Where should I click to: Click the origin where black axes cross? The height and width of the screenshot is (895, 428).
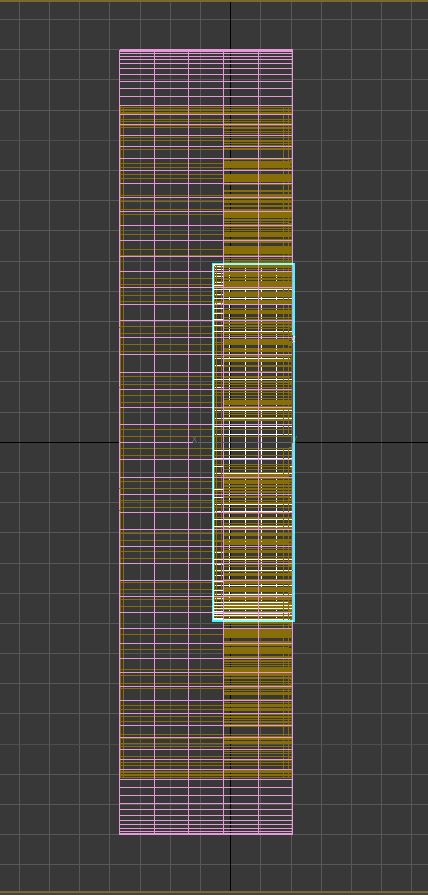pyautogui.click(x=231, y=442)
